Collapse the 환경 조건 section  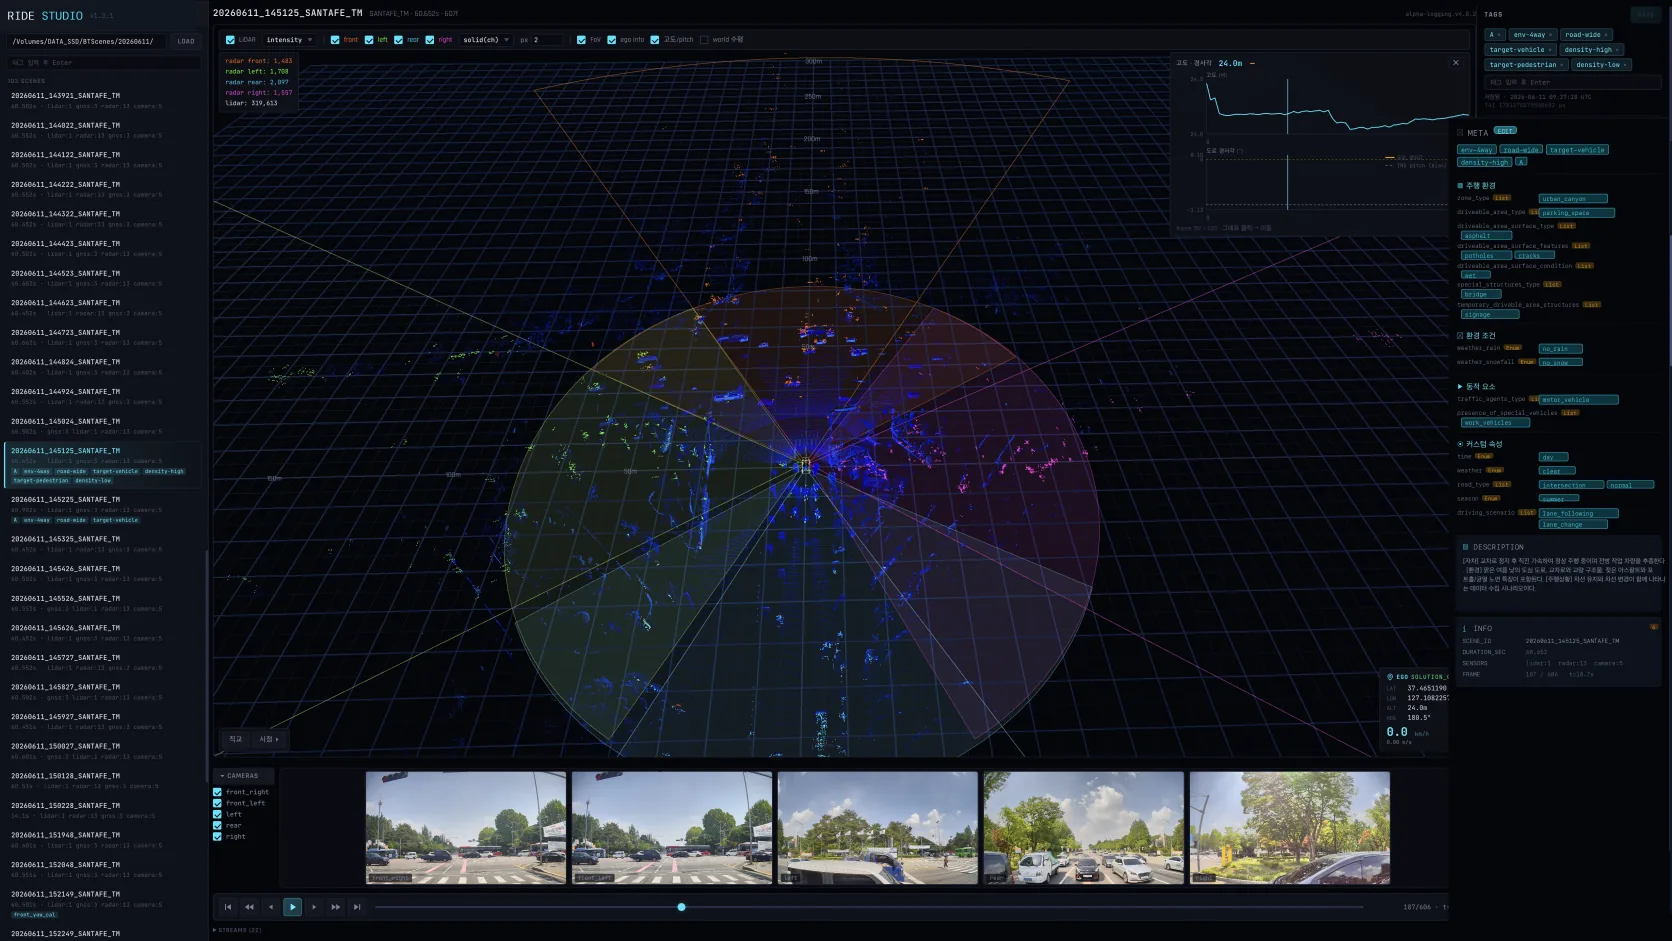click(x=1476, y=336)
